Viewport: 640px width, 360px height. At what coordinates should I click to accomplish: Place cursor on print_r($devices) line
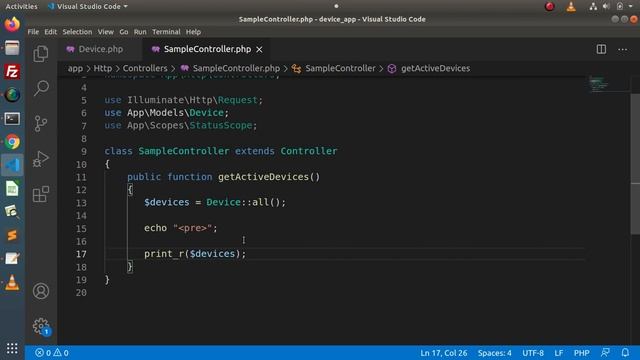tap(195, 254)
